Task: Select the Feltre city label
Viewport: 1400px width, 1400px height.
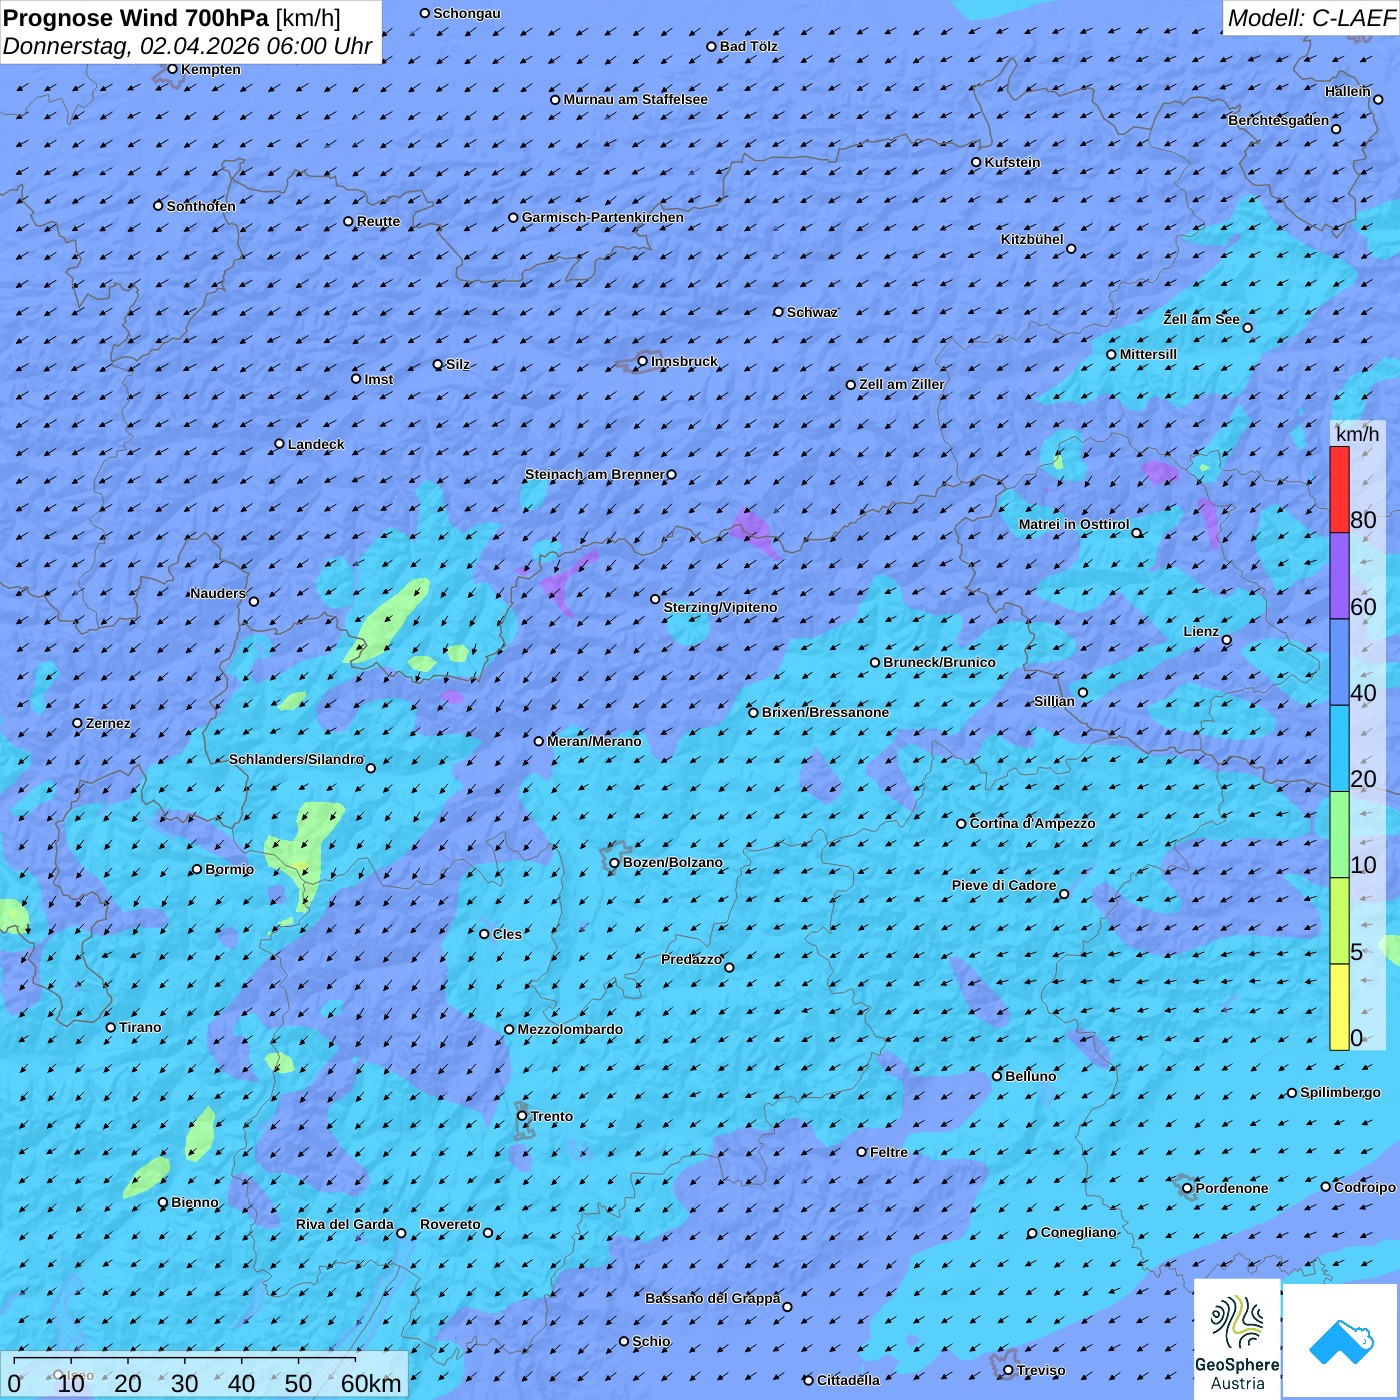Action: pyautogui.click(x=888, y=1152)
